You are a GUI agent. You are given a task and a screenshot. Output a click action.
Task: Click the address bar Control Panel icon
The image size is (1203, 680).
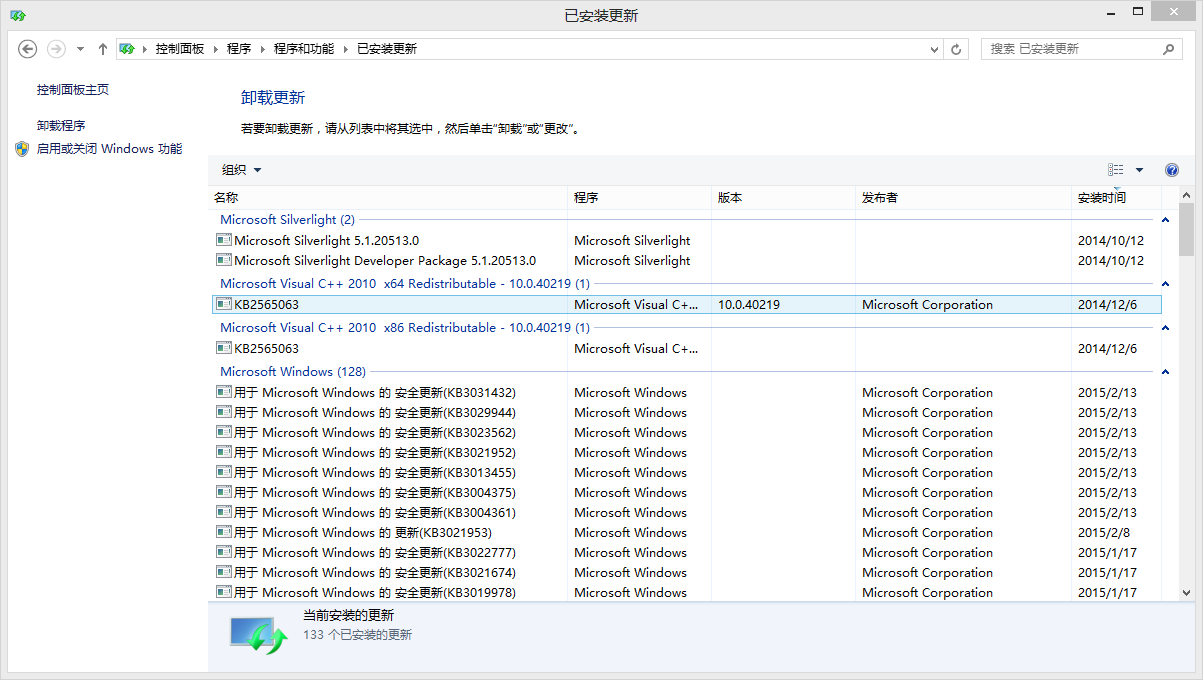coord(127,48)
